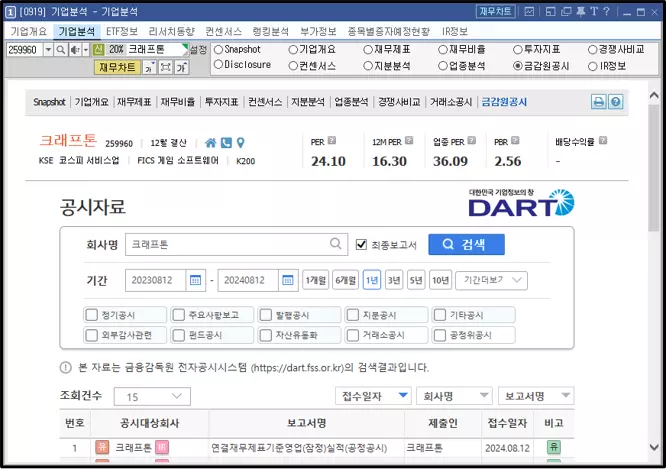Select the IR정보 radio button
This screenshot has width=666, height=469.
click(x=593, y=66)
